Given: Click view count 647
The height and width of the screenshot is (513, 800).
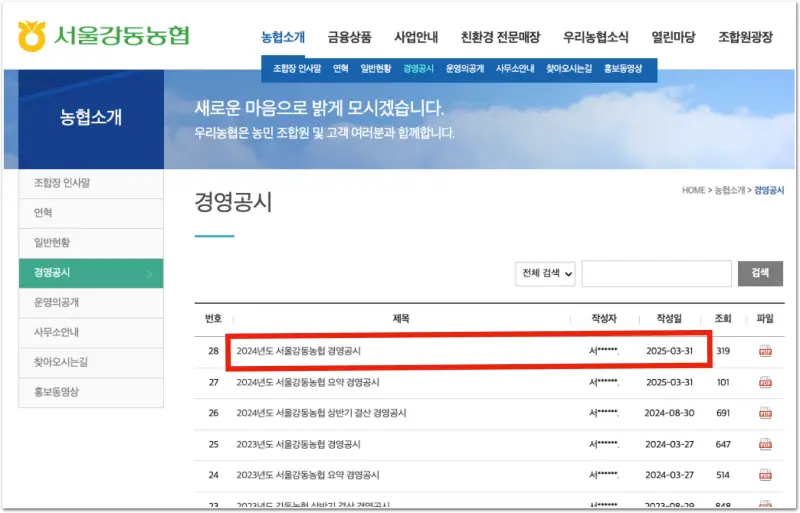Looking at the screenshot, I should tap(723, 444).
